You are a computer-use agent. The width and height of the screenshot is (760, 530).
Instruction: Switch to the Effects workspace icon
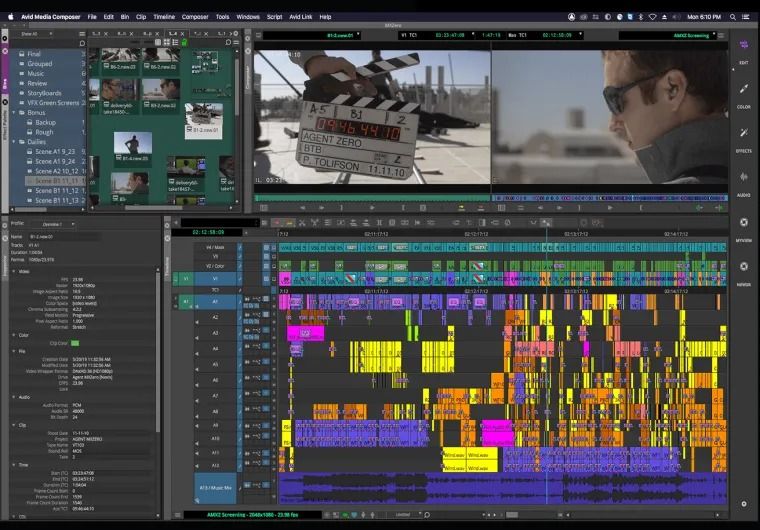(x=743, y=135)
